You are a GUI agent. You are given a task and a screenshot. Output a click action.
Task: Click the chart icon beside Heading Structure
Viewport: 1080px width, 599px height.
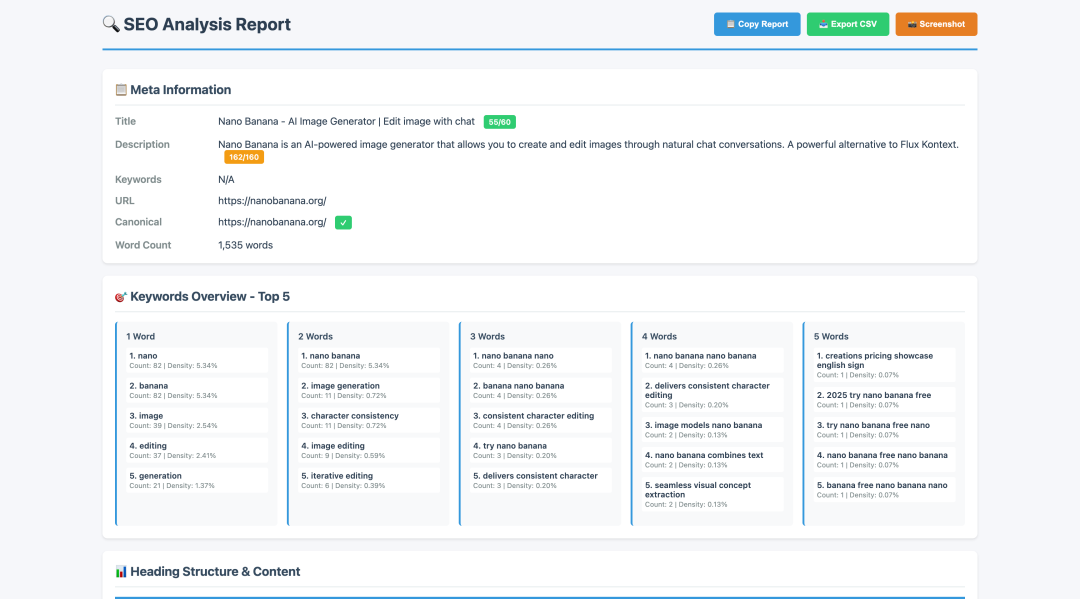tap(121, 571)
